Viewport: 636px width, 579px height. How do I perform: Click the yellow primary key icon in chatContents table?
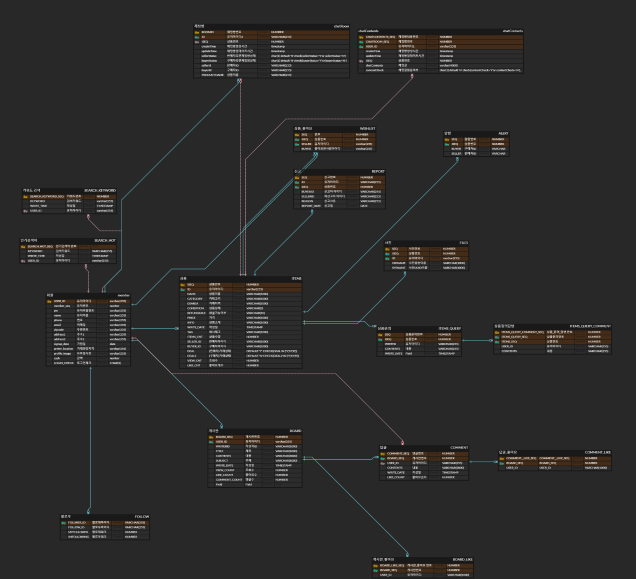tap(361, 37)
